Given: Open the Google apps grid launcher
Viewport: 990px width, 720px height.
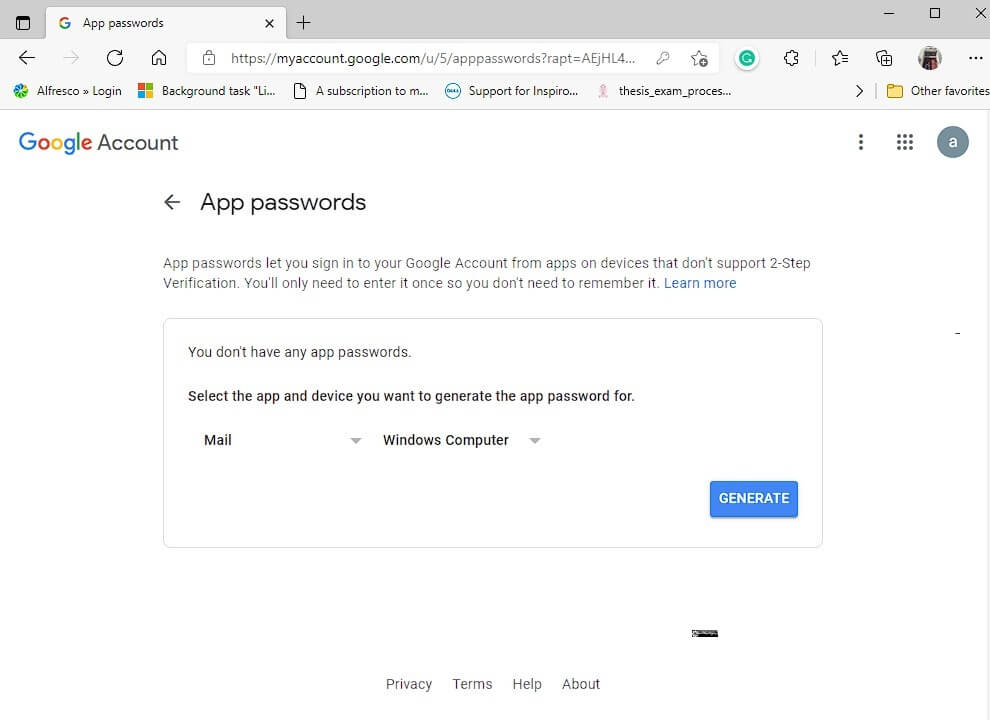Looking at the screenshot, I should 905,142.
